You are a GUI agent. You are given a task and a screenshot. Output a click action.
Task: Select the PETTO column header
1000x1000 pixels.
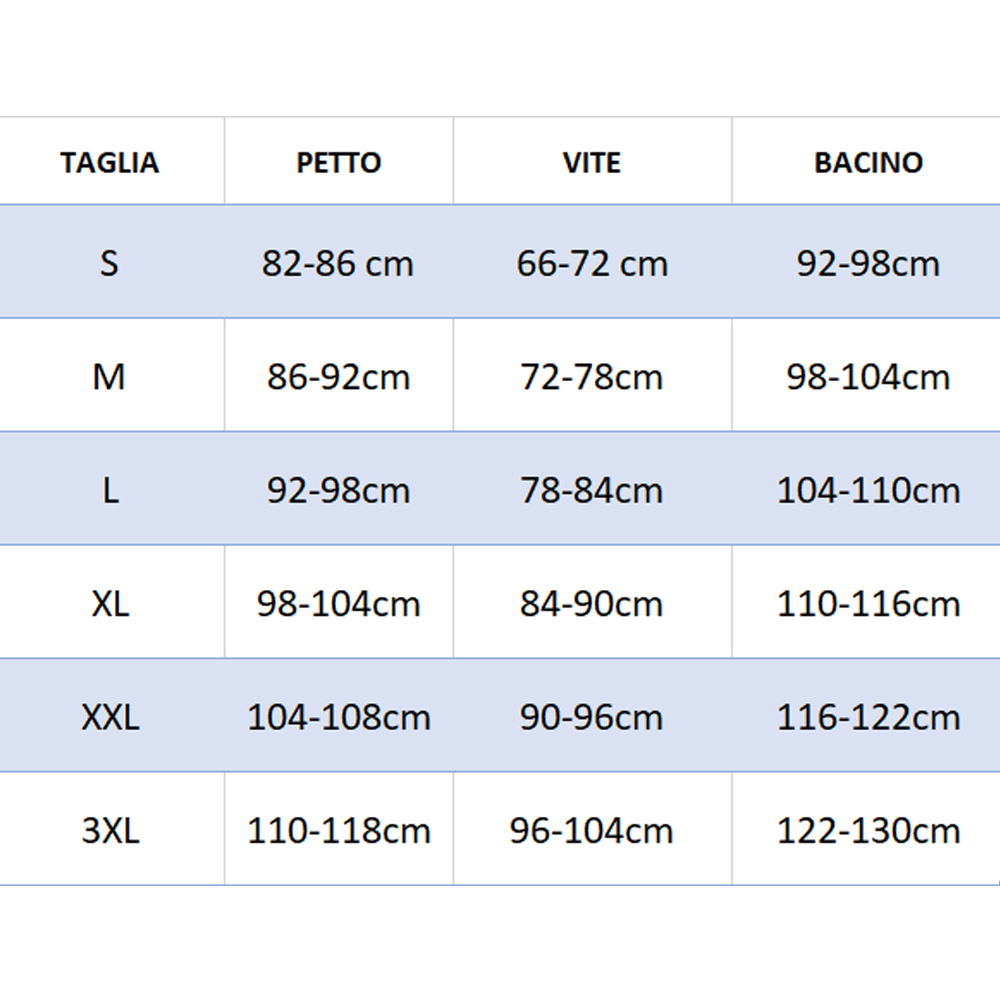click(x=339, y=163)
